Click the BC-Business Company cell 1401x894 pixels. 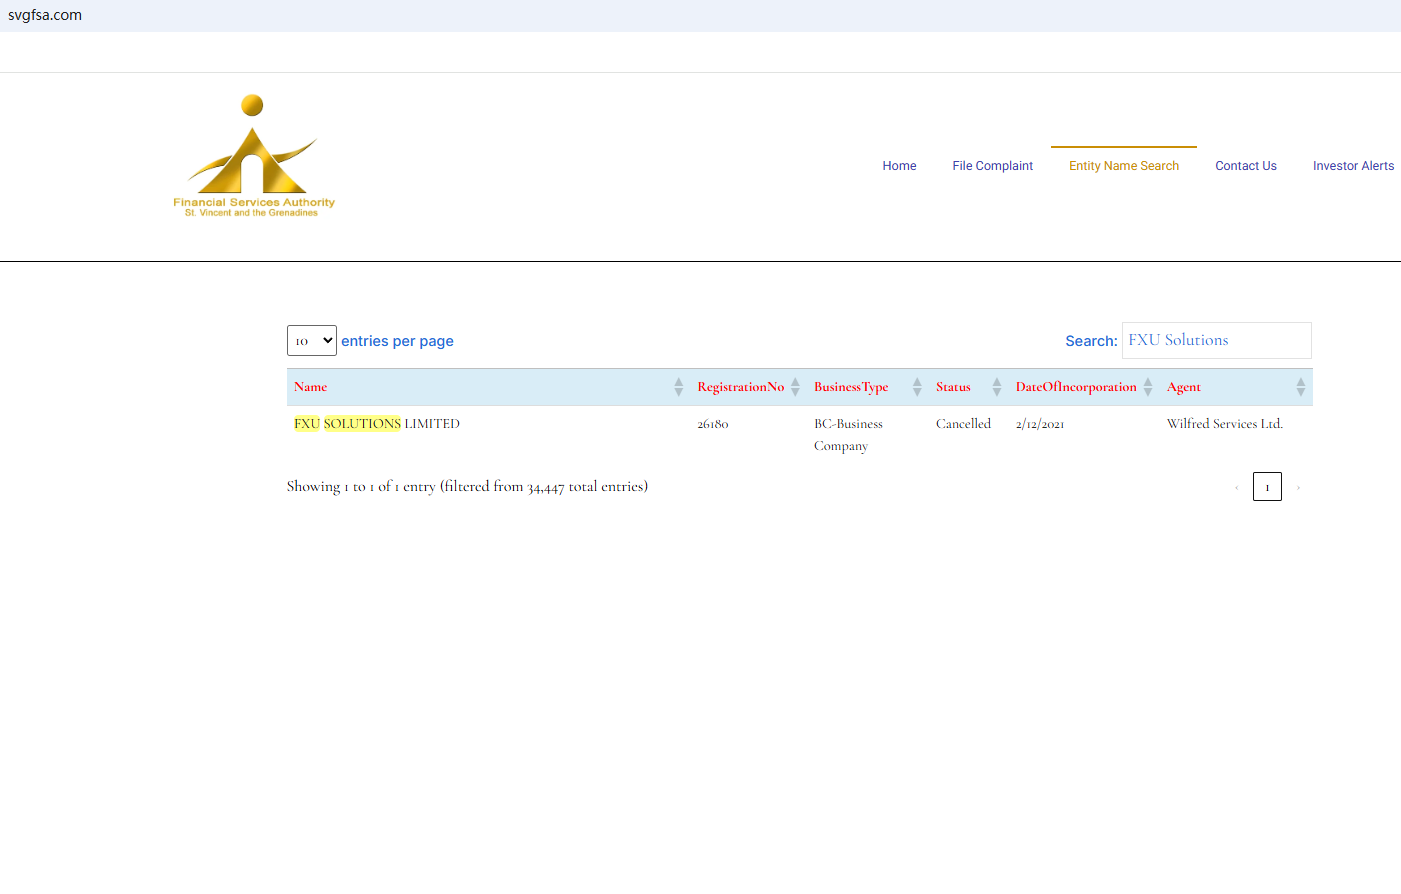(x=848, y=435)
